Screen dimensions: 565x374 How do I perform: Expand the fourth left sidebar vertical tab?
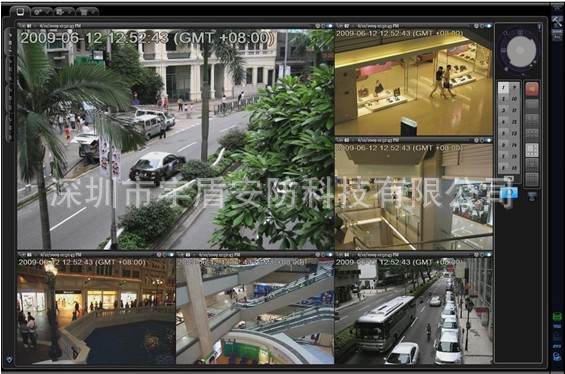pos(9,128)
